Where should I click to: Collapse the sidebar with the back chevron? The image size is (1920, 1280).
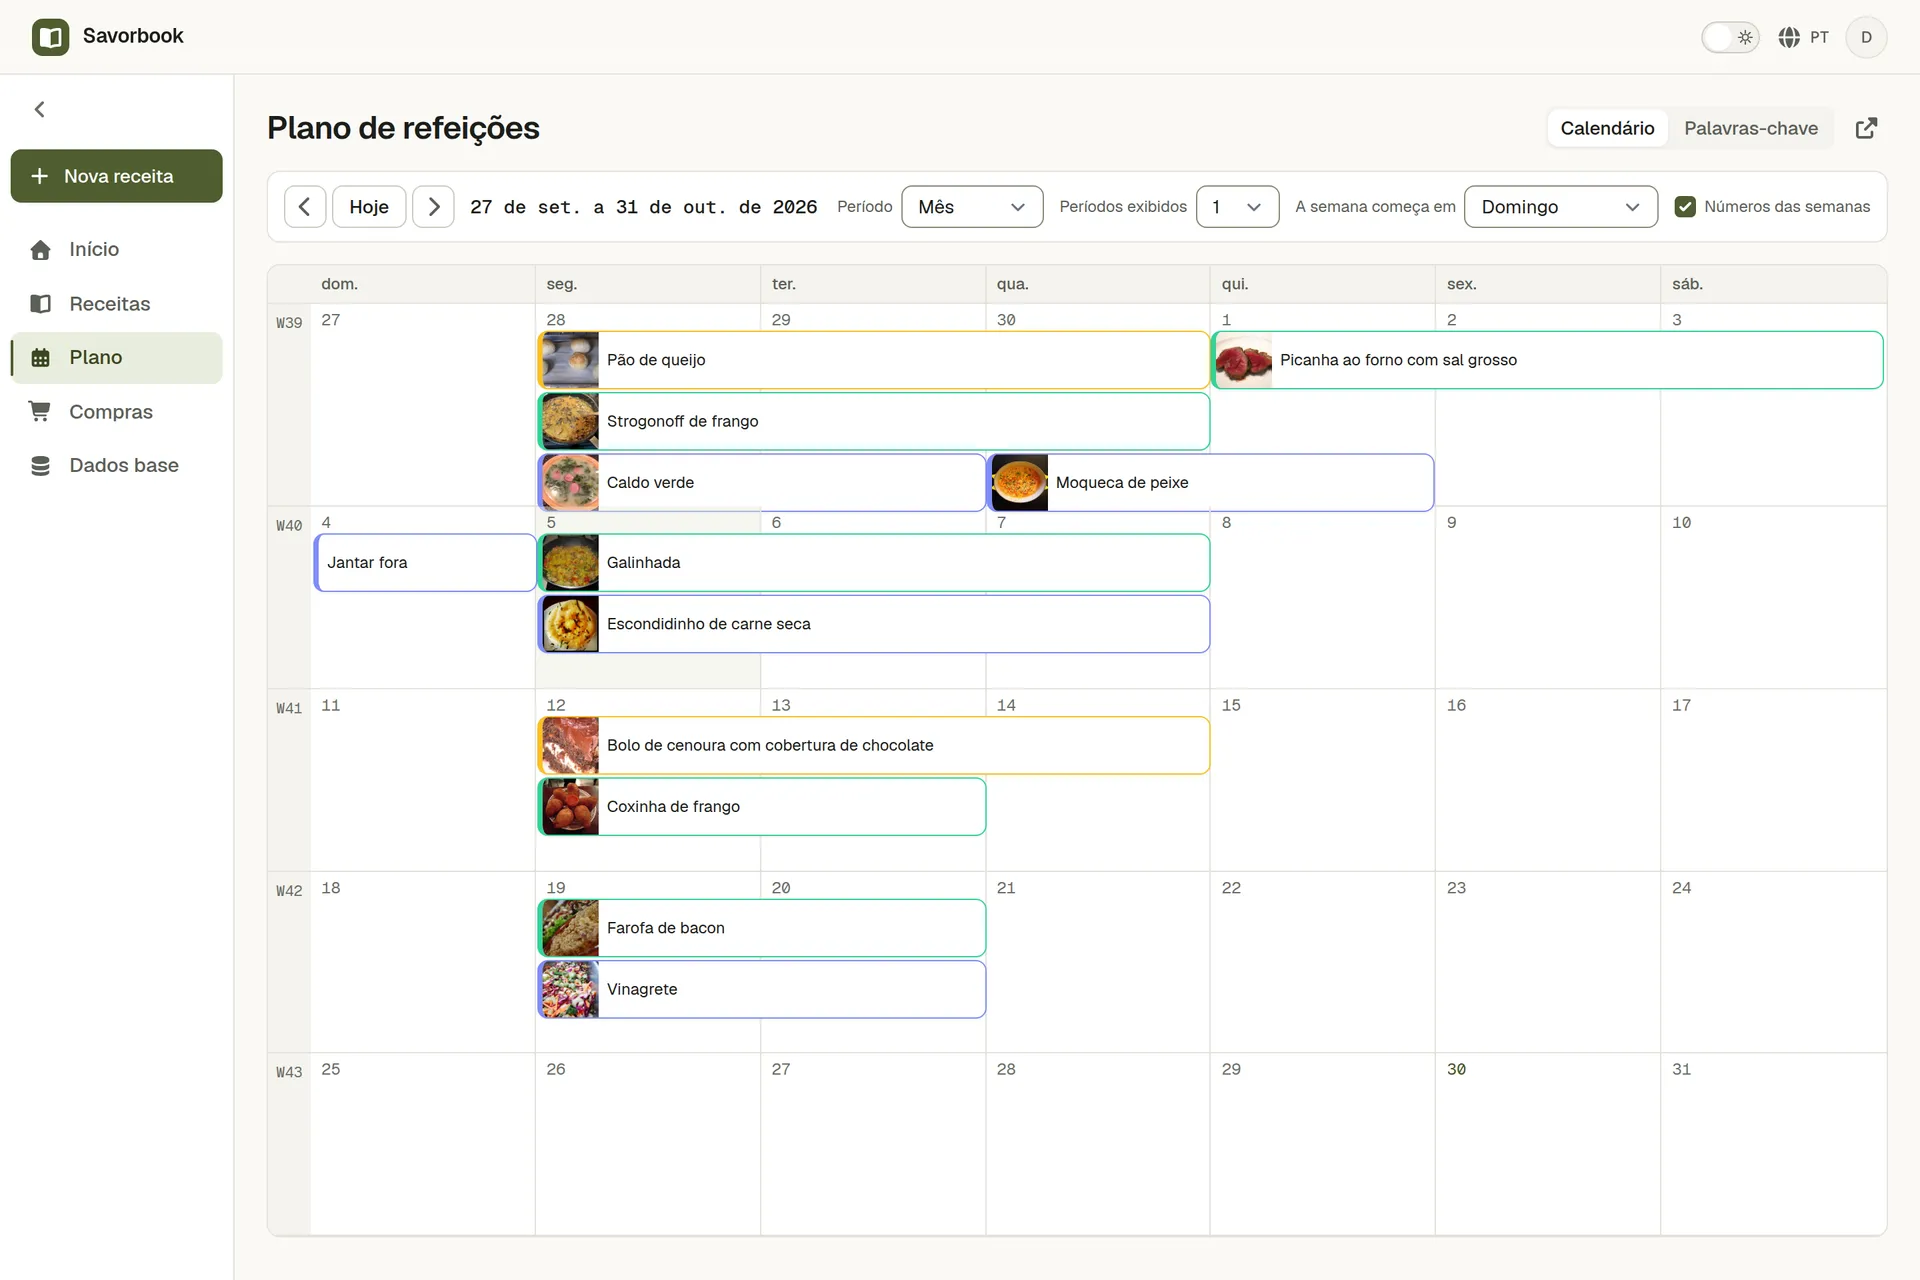[x=40, y=109]
